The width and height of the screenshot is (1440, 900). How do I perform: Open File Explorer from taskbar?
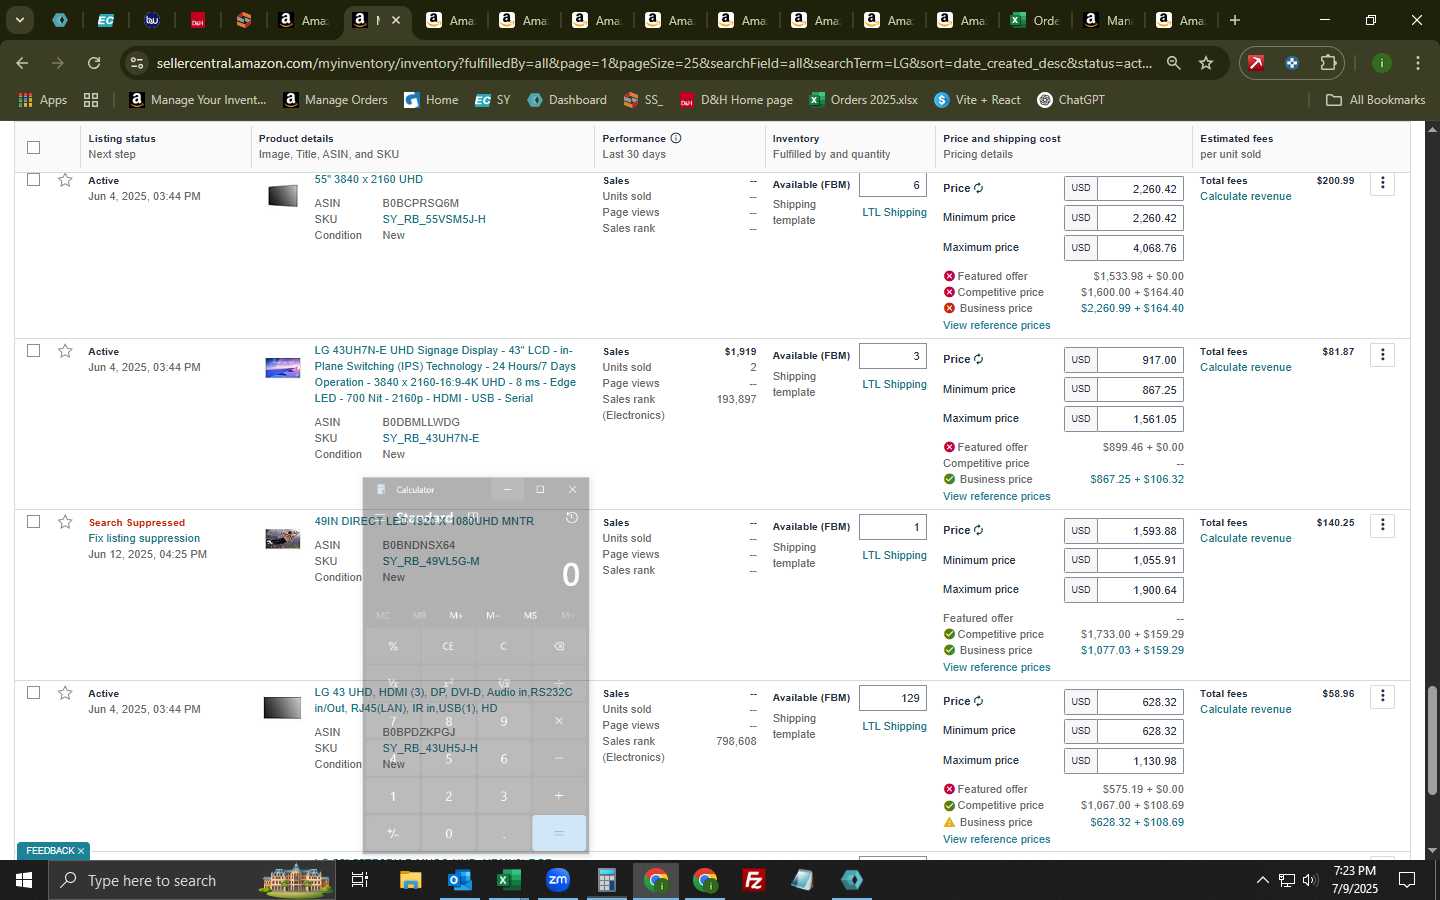point(410,880)
